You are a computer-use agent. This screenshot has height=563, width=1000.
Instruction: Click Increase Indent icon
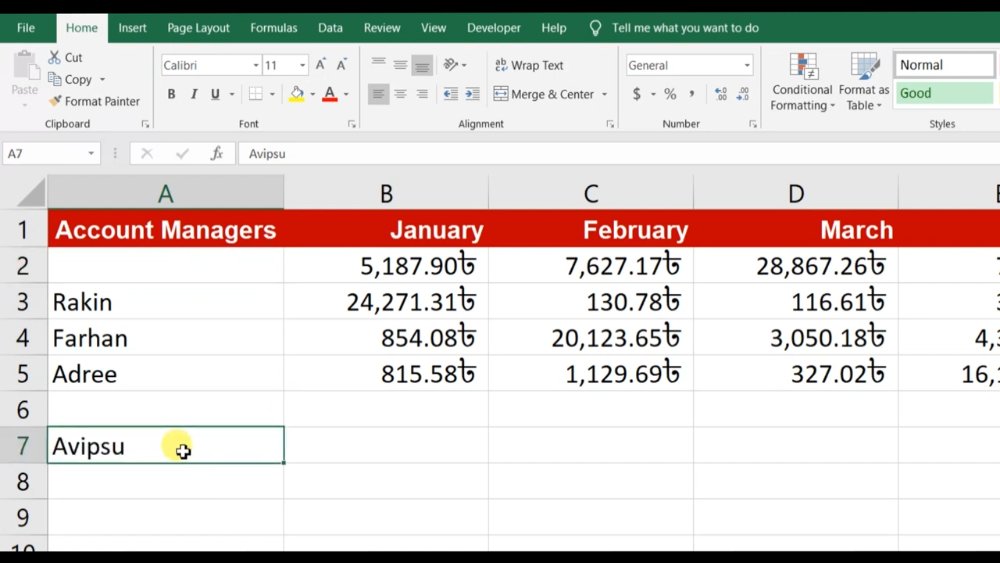(473, 94)
